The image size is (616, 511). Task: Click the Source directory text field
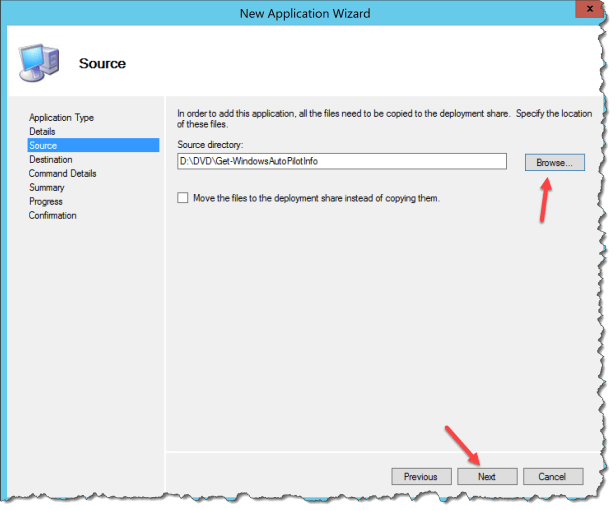point(341,162)
